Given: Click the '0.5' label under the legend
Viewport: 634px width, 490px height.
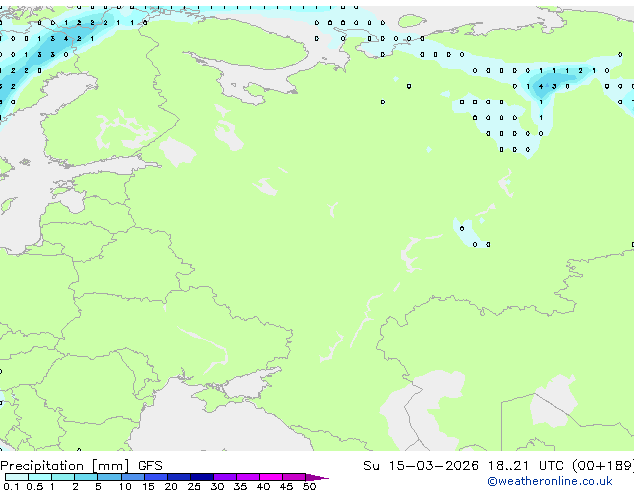Looking at the screenshot, I should pyautogui.click(x=35, y=486).
